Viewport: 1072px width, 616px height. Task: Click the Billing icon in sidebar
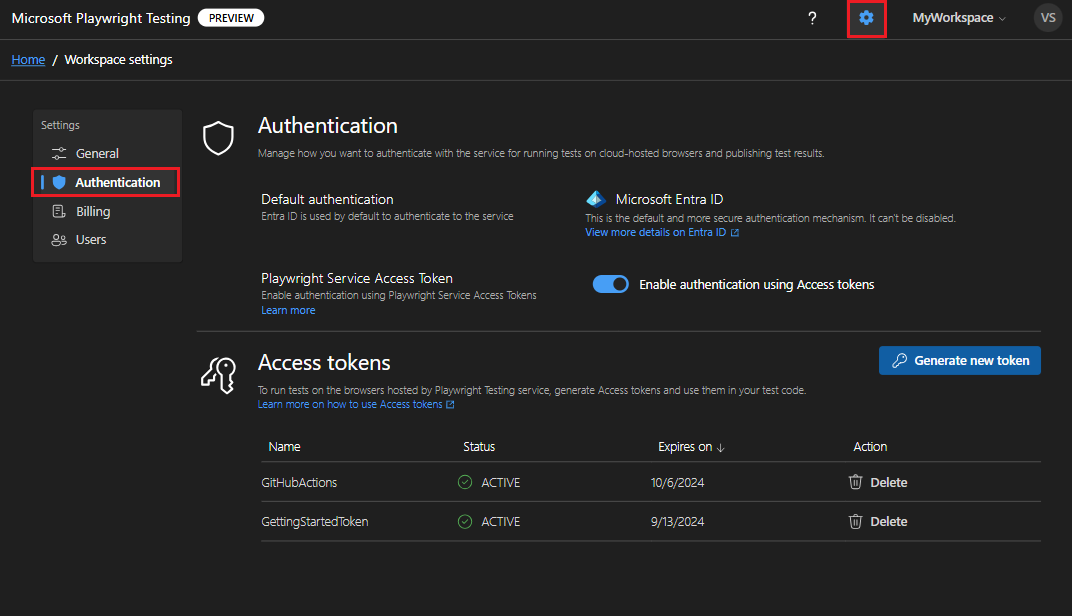58,211
